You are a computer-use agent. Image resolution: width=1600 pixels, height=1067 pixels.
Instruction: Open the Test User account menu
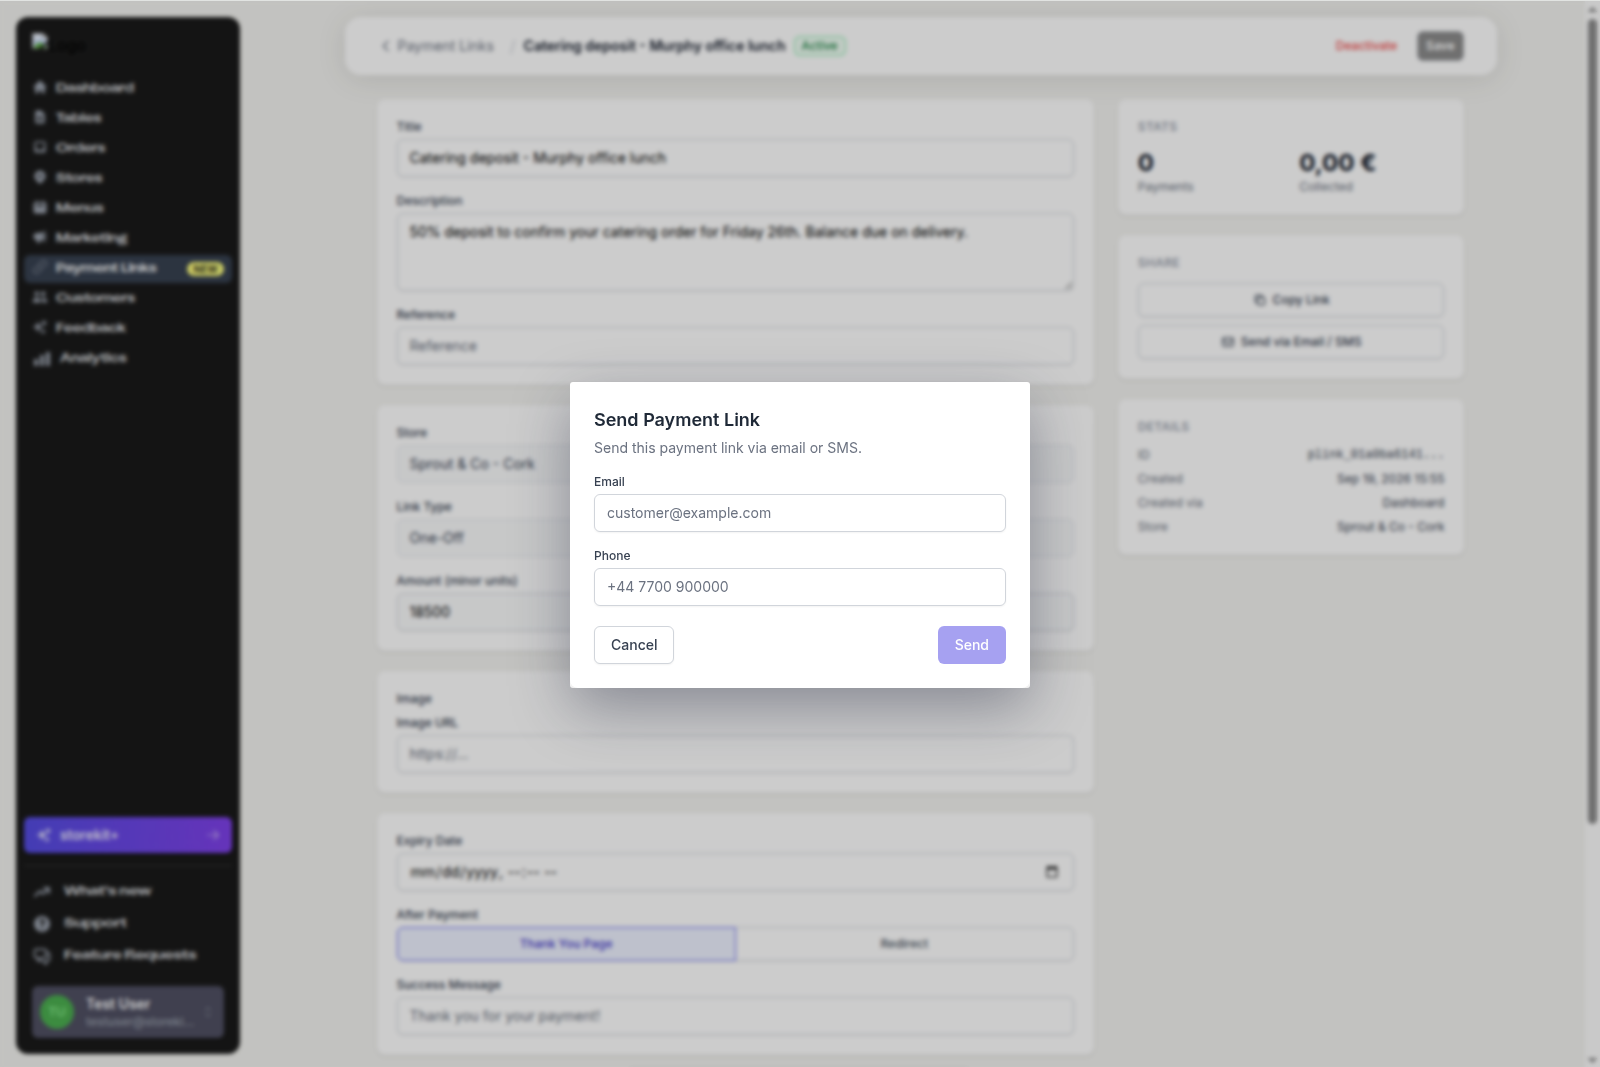128,1012
